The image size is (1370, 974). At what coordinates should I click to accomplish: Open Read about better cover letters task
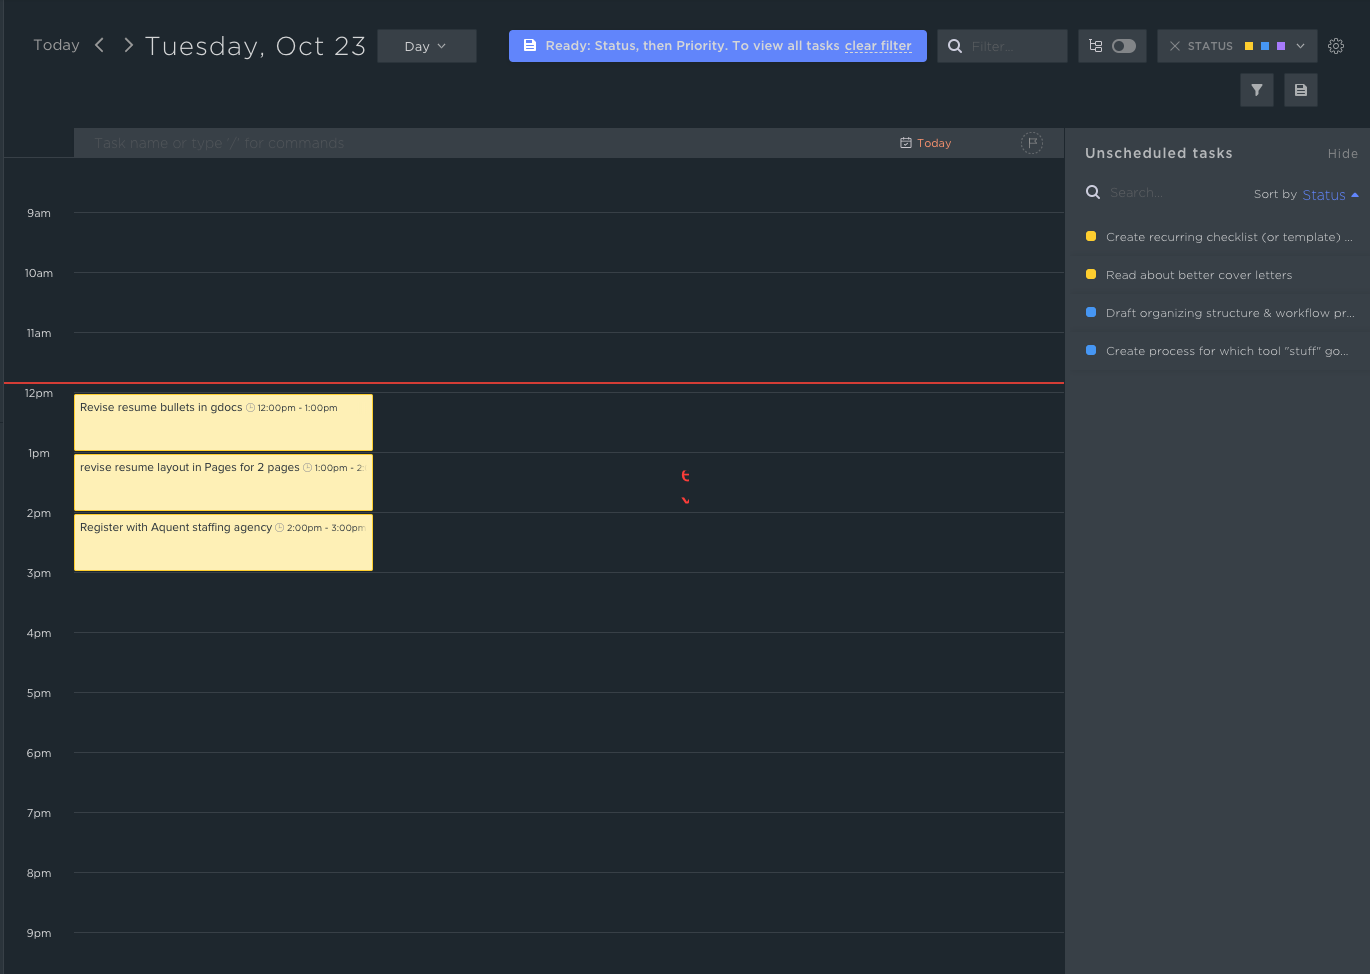1199,275
